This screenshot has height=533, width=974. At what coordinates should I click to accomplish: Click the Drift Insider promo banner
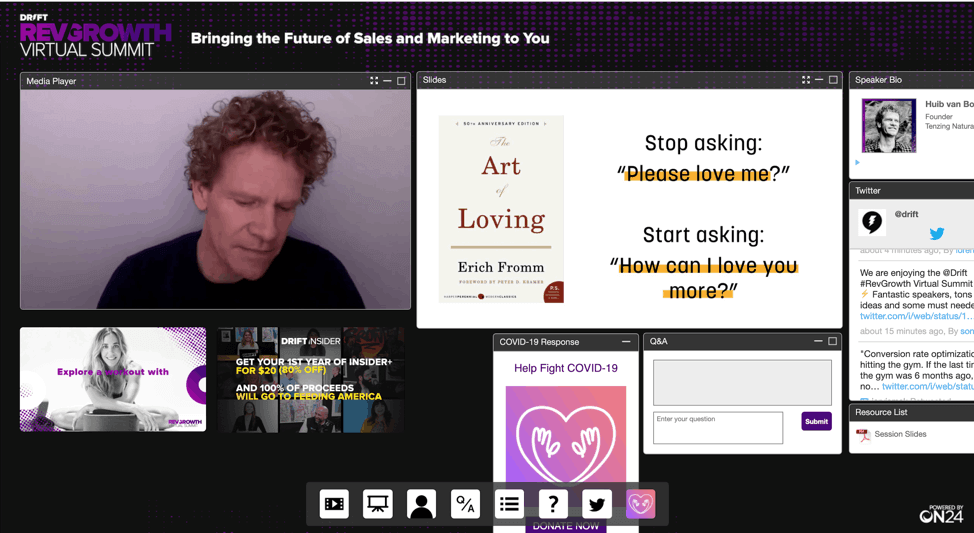point(311,380)
